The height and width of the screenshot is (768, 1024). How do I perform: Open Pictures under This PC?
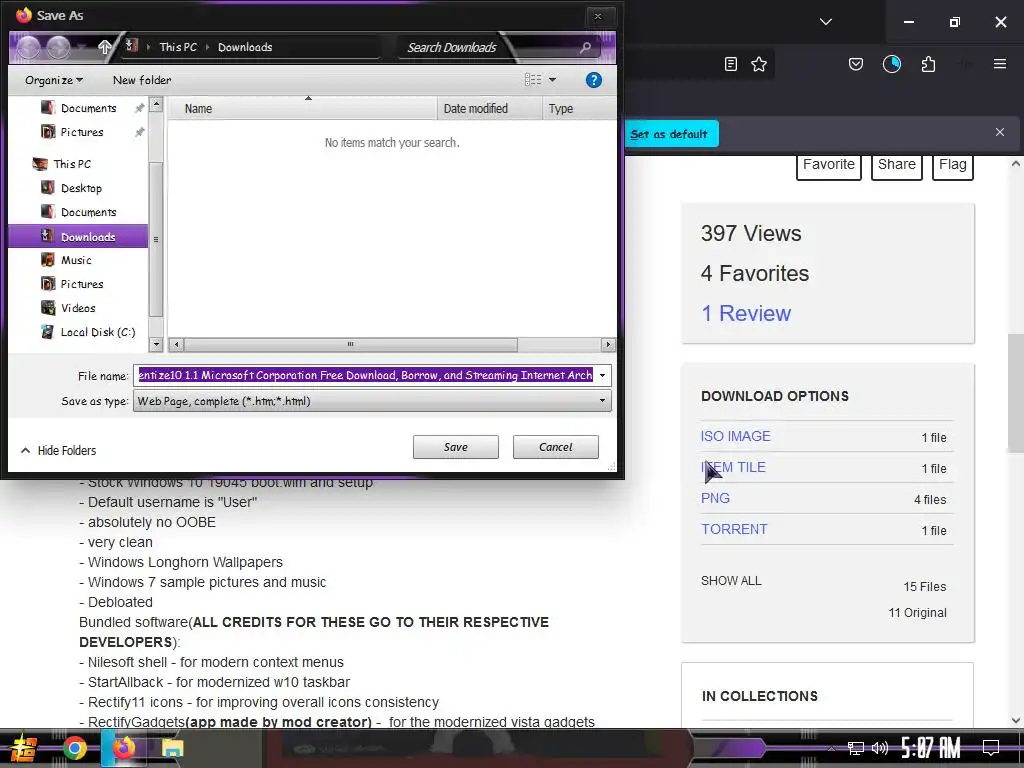82,284
